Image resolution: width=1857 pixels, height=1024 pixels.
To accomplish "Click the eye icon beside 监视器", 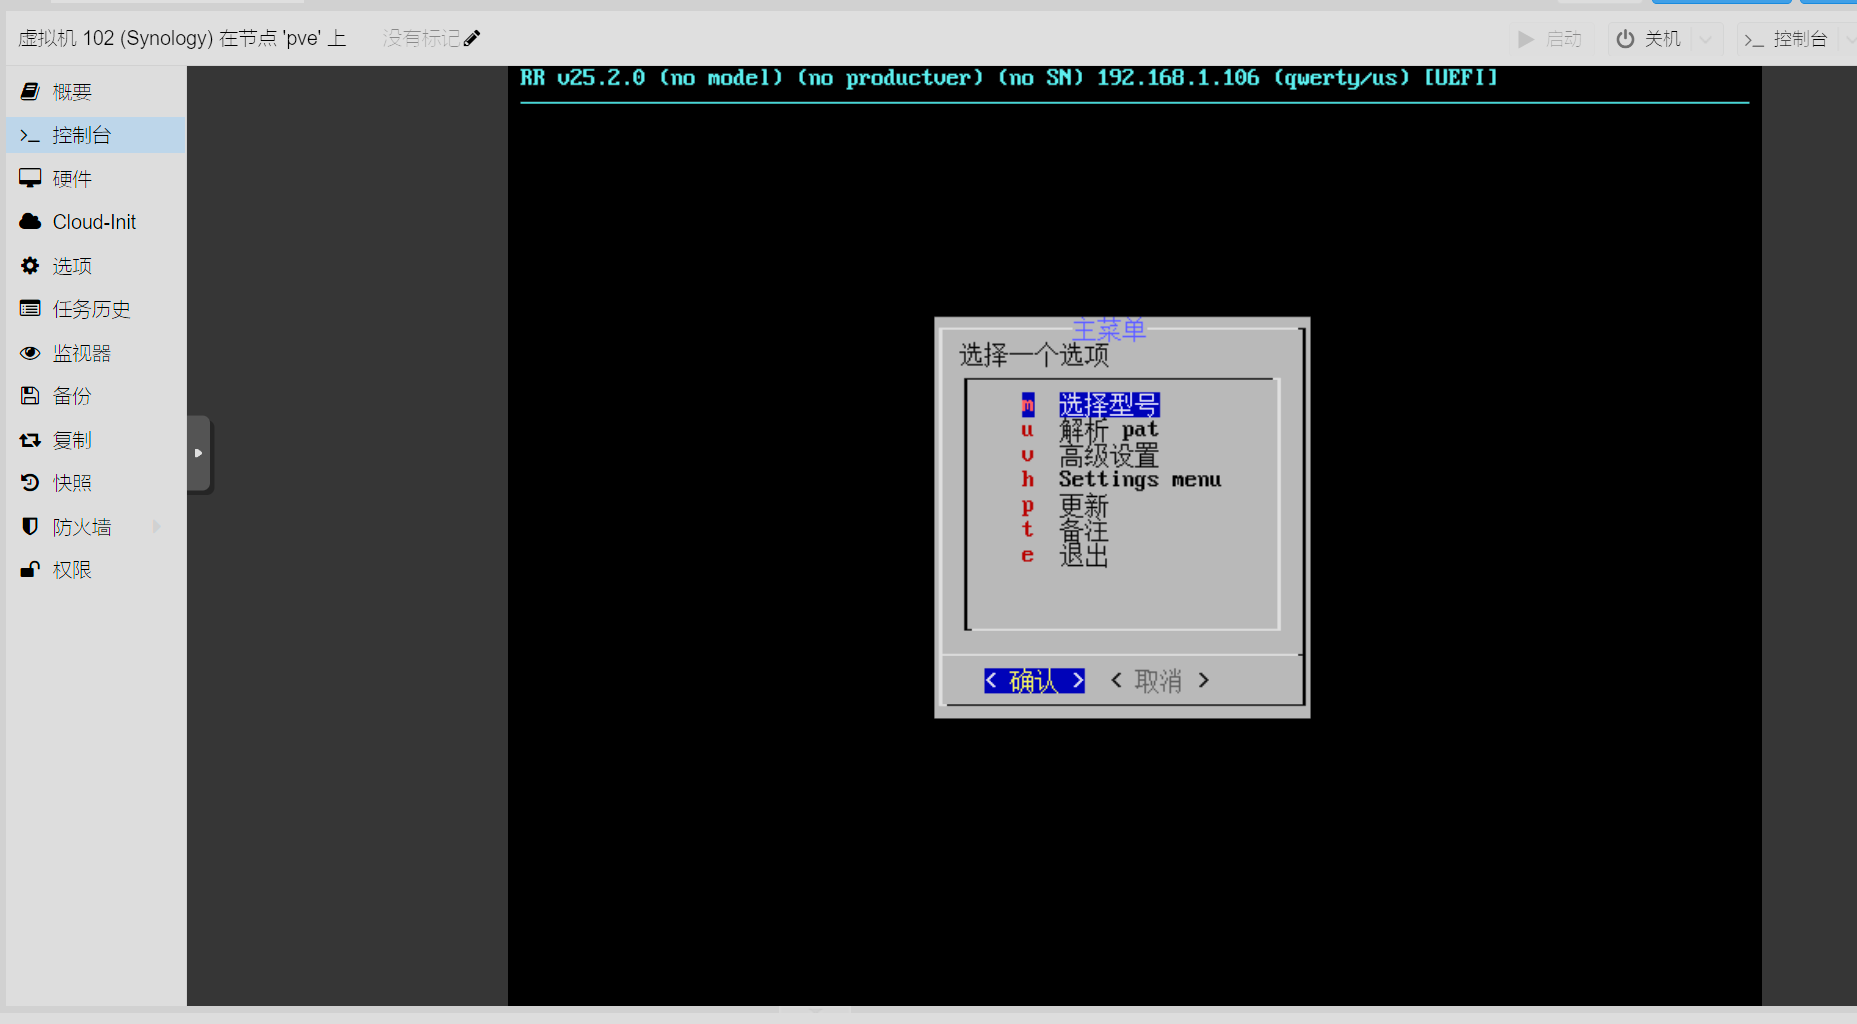I will pos(30,353).
